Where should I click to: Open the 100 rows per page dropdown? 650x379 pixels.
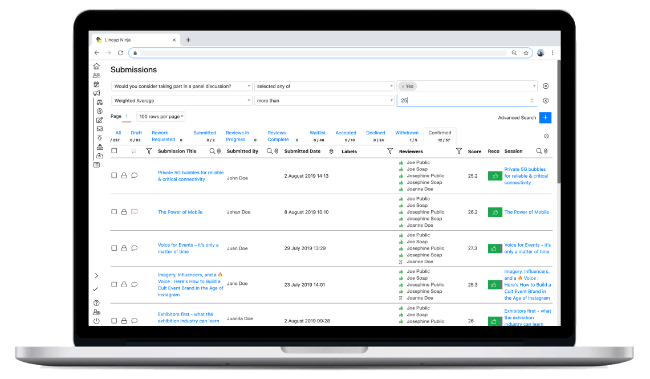point(161,117)
